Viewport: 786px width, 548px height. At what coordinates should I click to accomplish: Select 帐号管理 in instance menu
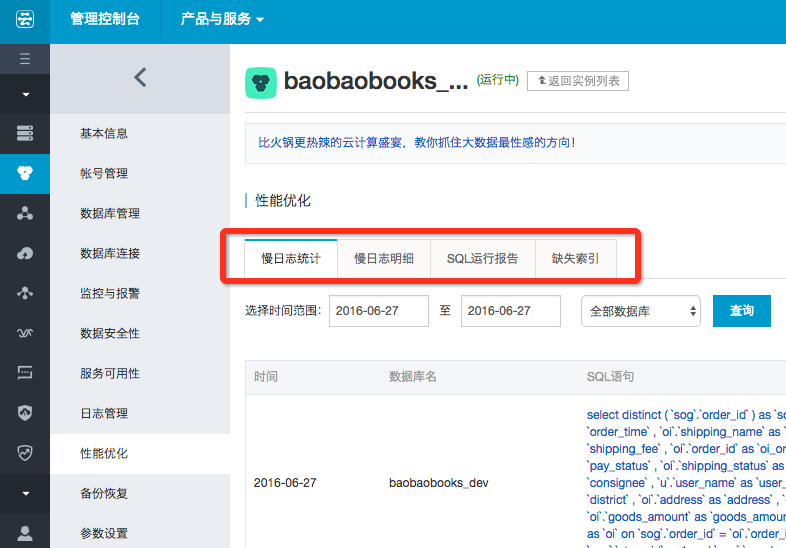coord(104,173)
